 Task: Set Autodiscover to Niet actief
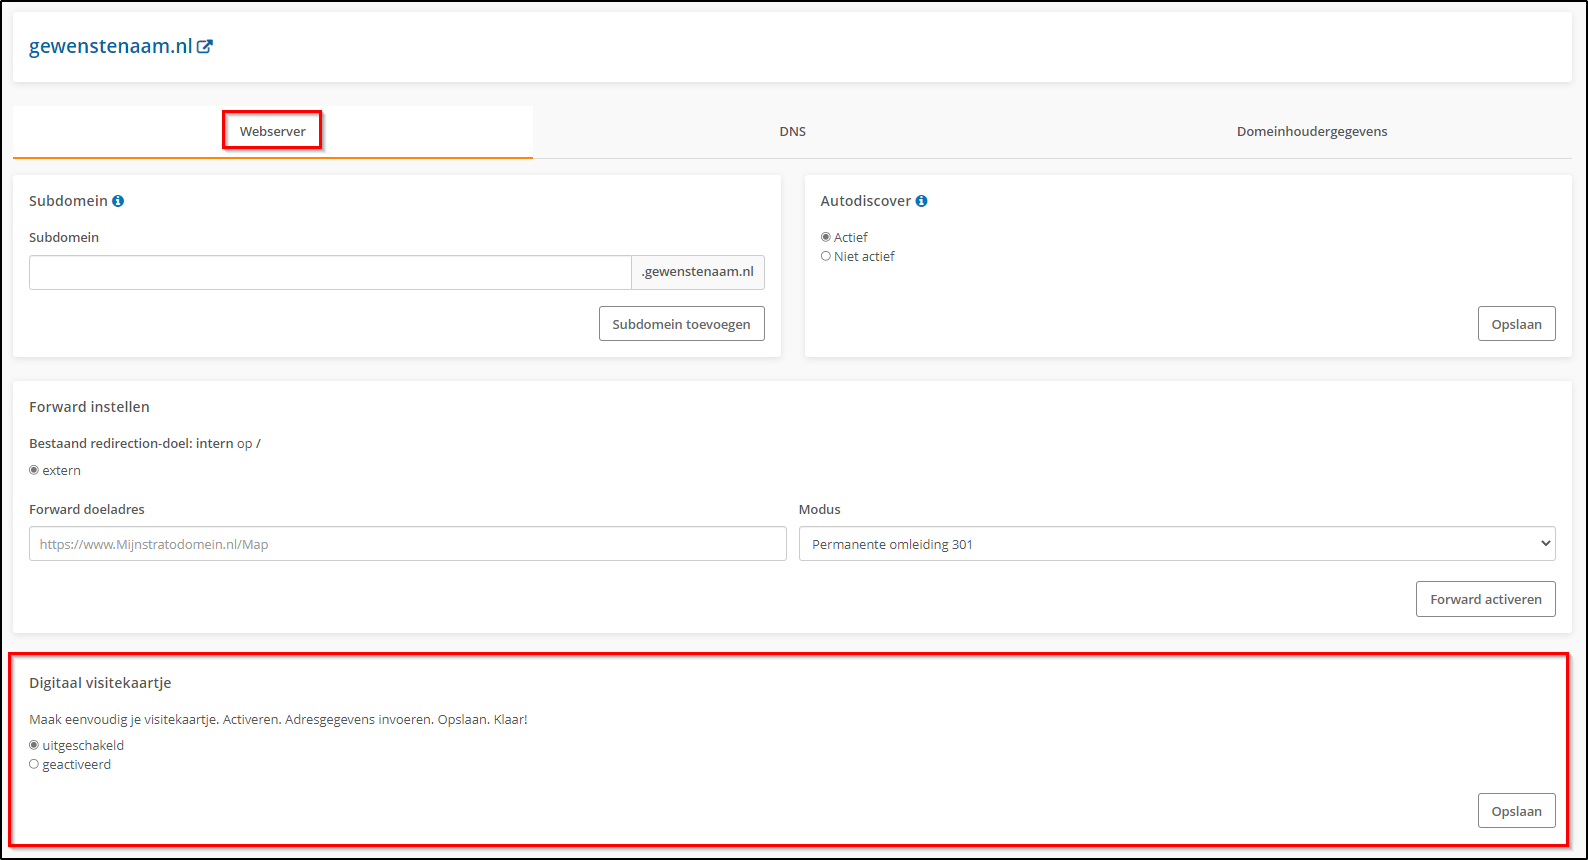[x=826, y=256]
